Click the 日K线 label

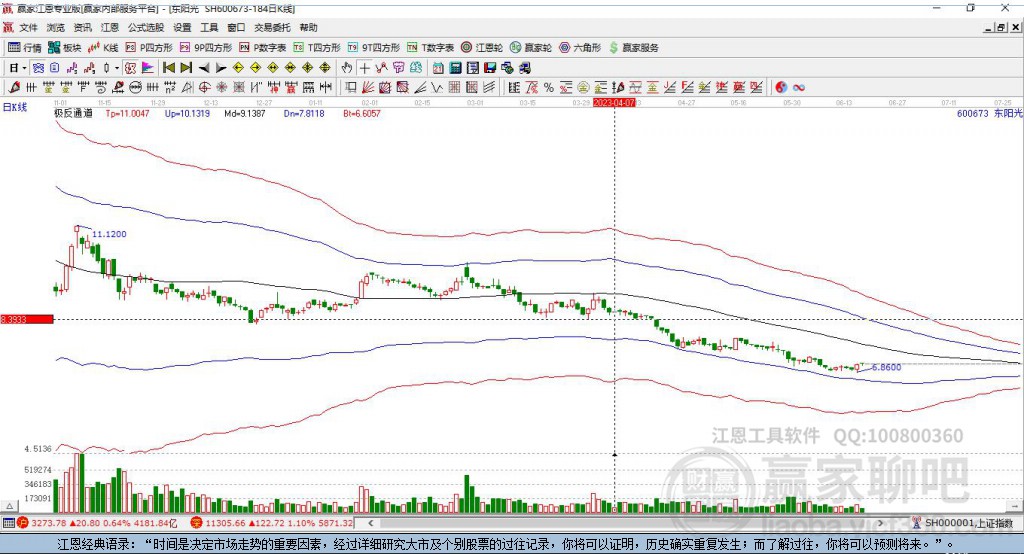click(x=15, y=107)
